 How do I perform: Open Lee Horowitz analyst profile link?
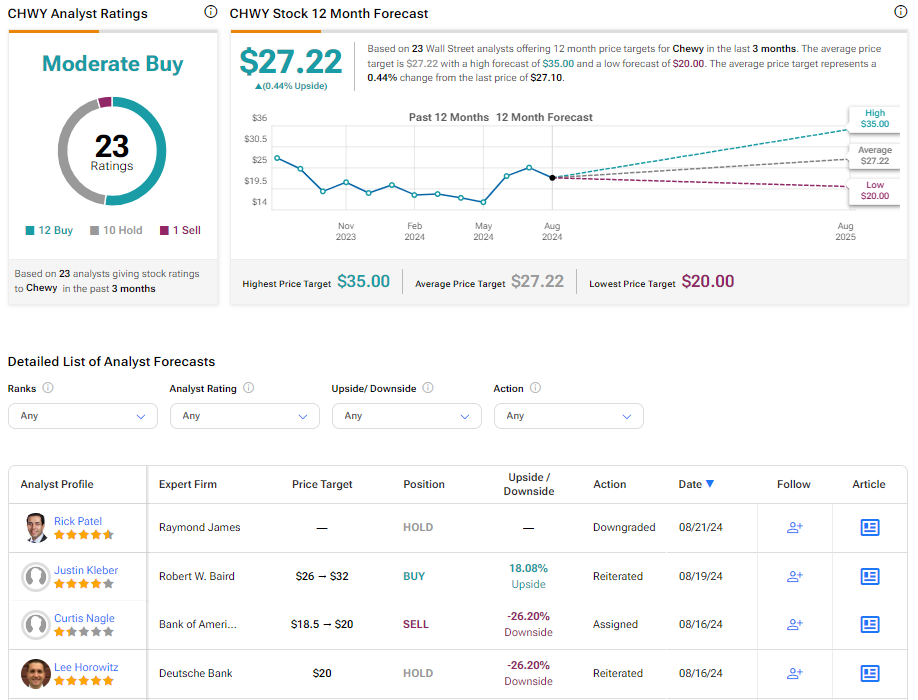pos(86,667)
